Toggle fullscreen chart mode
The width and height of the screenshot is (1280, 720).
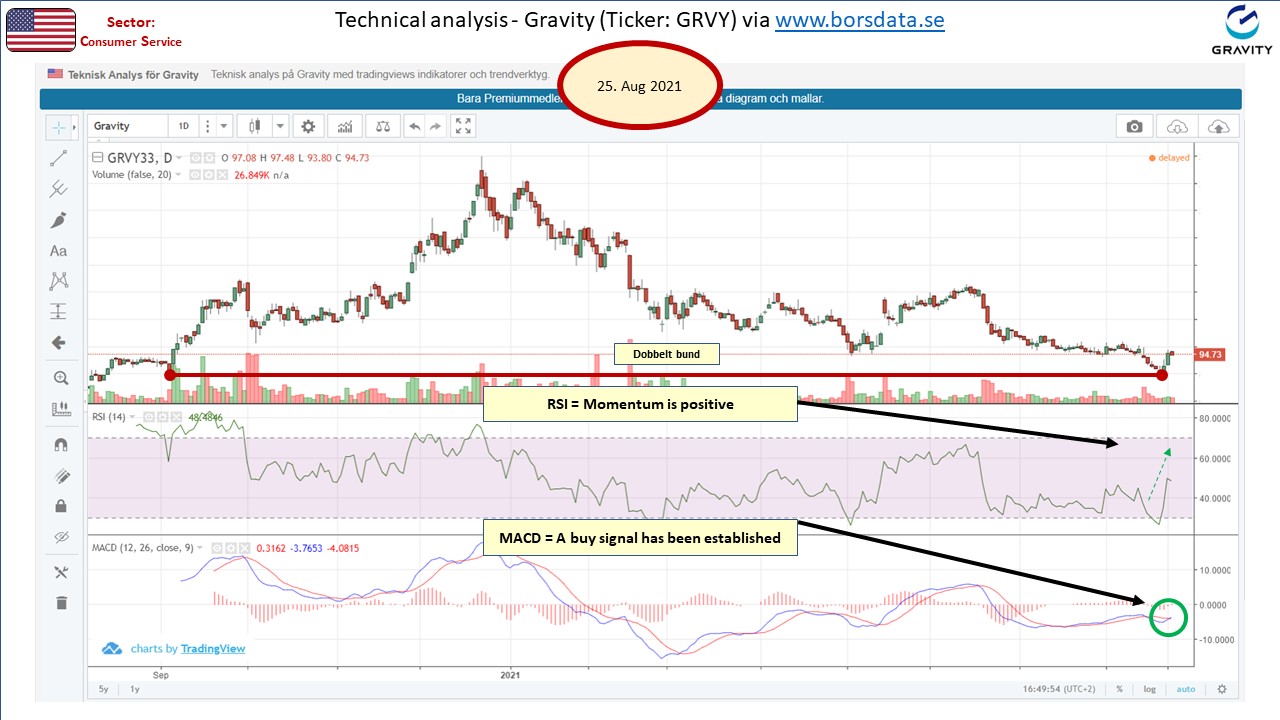click(463, 126)
